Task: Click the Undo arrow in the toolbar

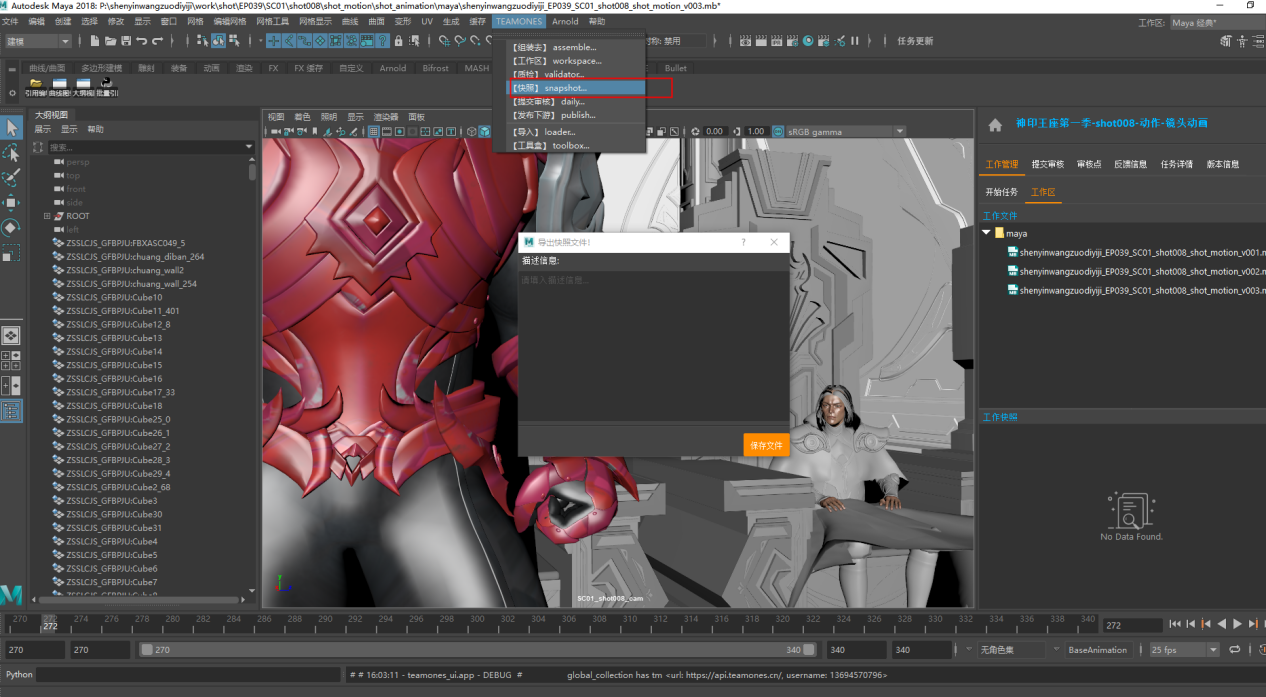Action: [x=141, y=41]
